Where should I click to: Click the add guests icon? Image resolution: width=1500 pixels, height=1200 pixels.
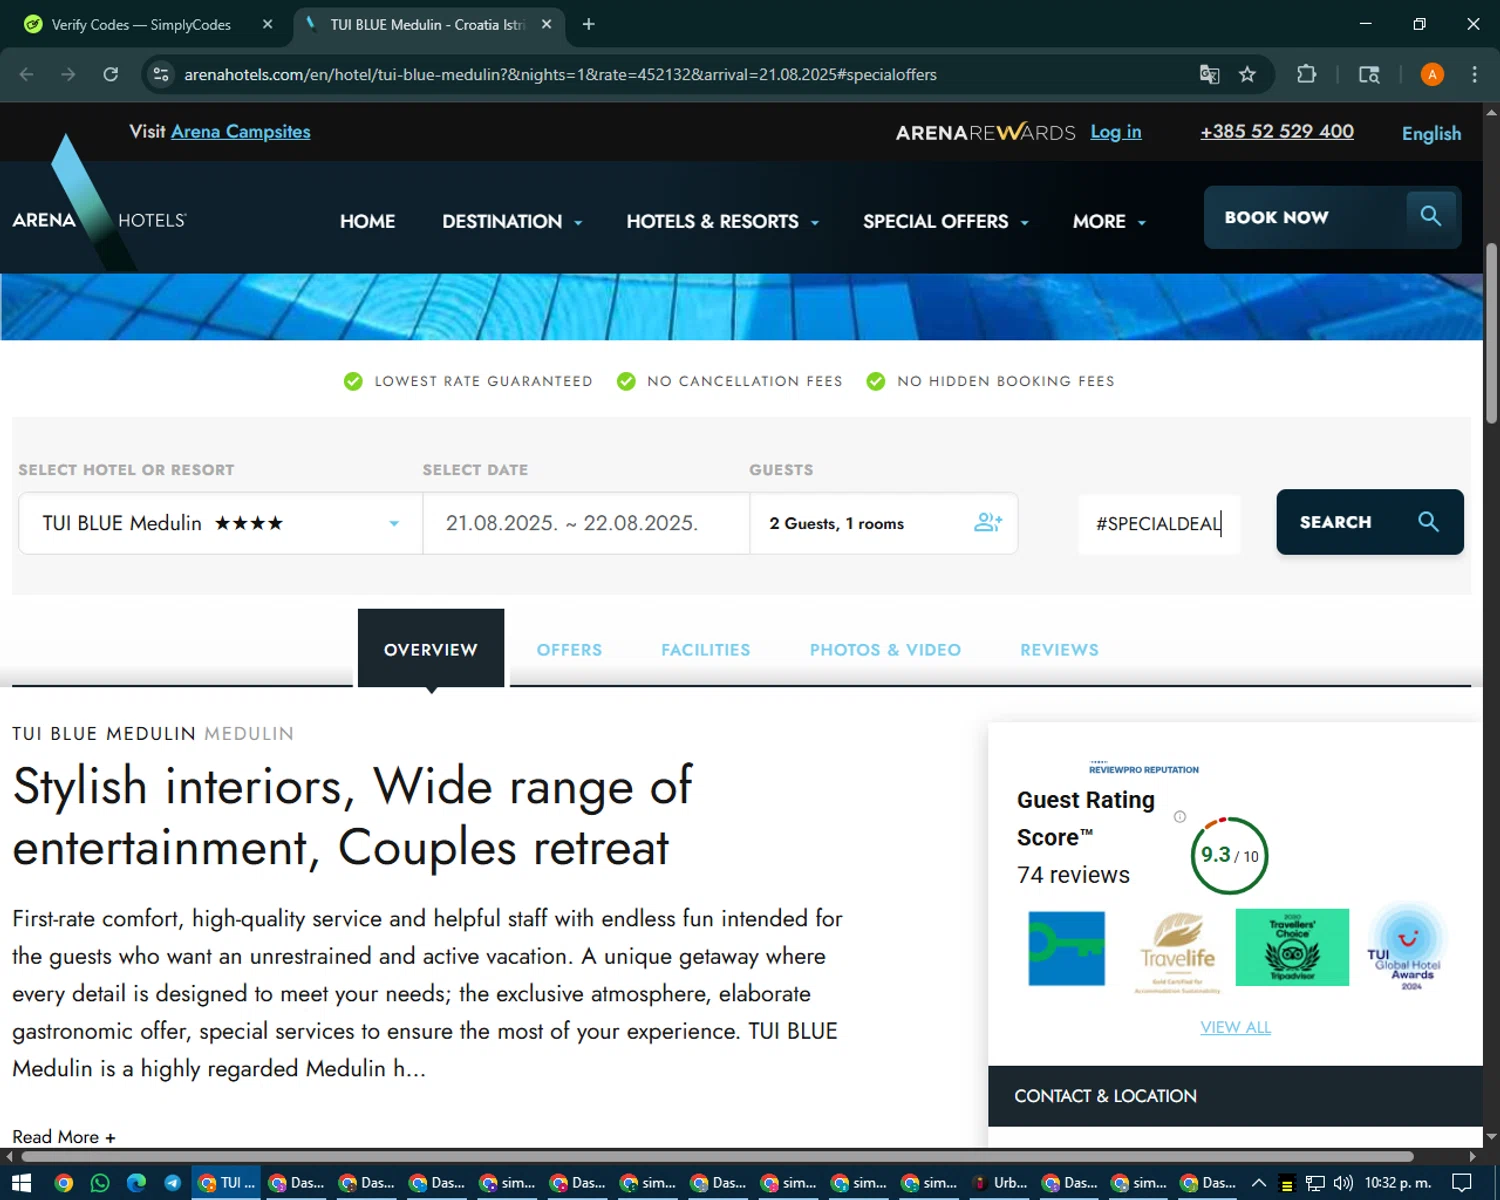[988, 522]
